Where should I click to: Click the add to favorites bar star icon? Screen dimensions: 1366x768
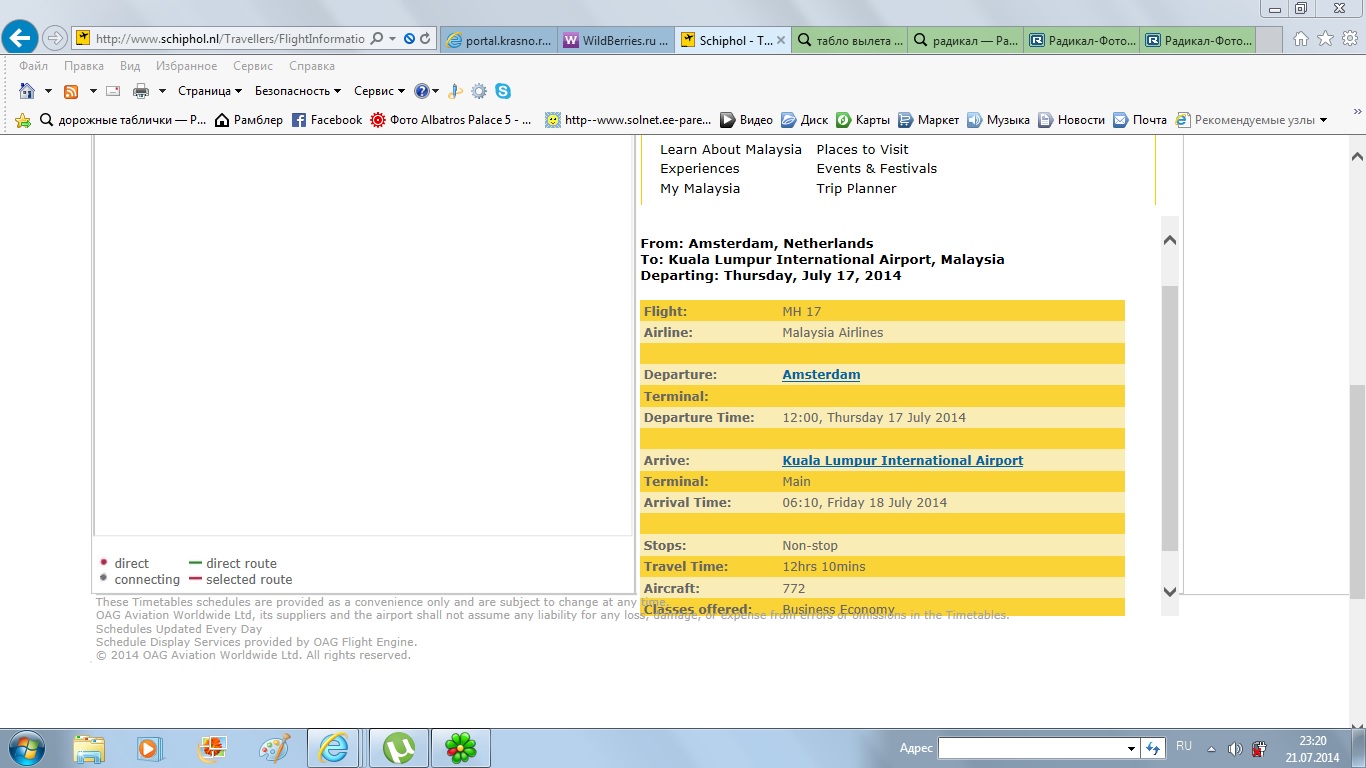23,120
